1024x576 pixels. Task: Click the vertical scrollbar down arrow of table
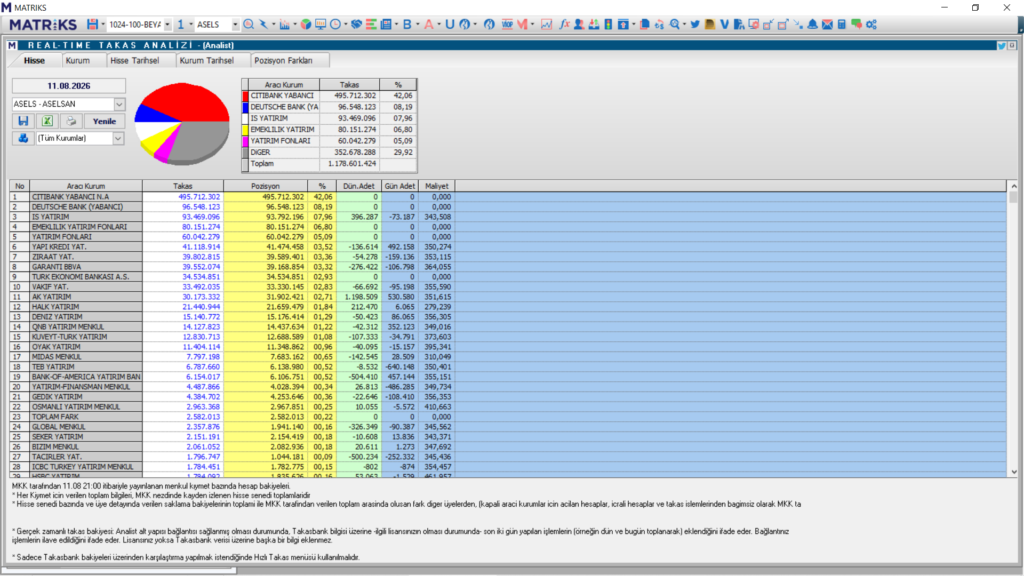pyautogui.click(x=1013, y=472)
